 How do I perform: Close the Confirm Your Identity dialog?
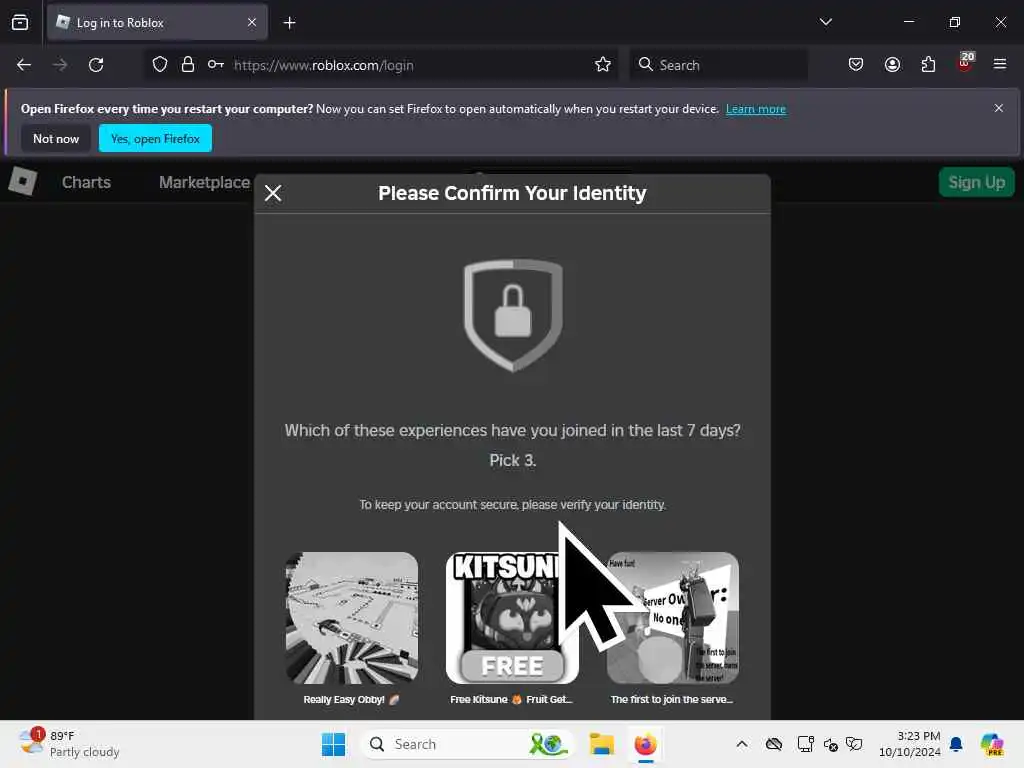[x=273, y=193]
